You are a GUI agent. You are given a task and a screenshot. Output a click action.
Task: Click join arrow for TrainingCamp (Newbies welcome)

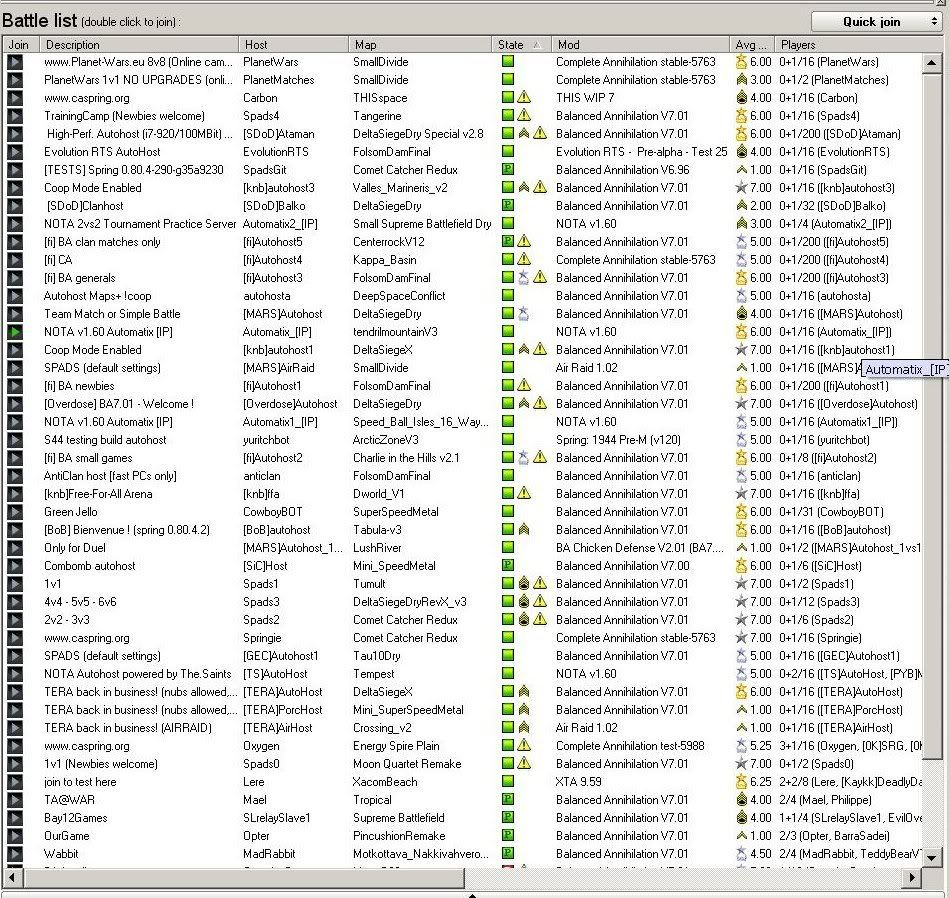click(15, 116)
